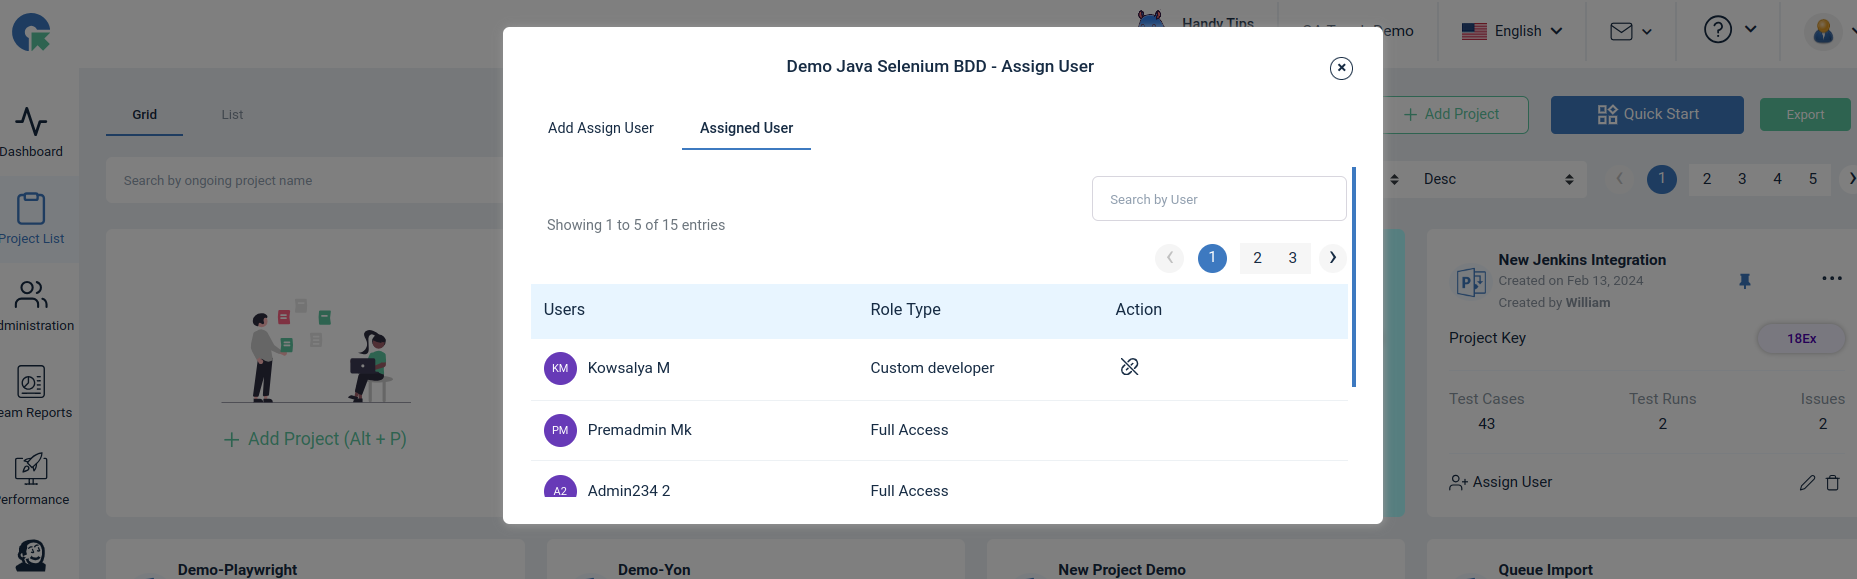Click the Action column header
The image size is (1857, 579).
(x=1138, y=310)
